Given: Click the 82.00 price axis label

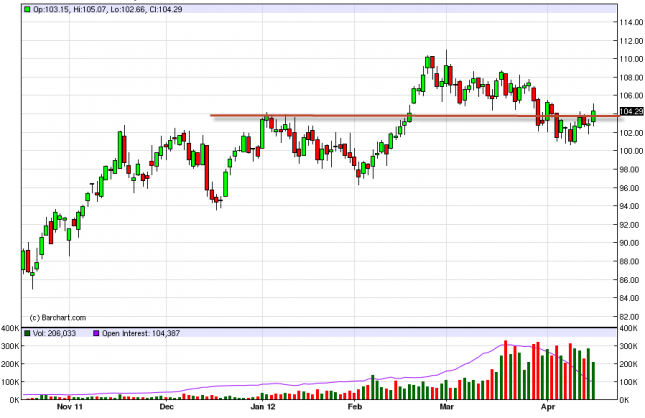Looking at the screenshot, I should [x=631, y=316].
